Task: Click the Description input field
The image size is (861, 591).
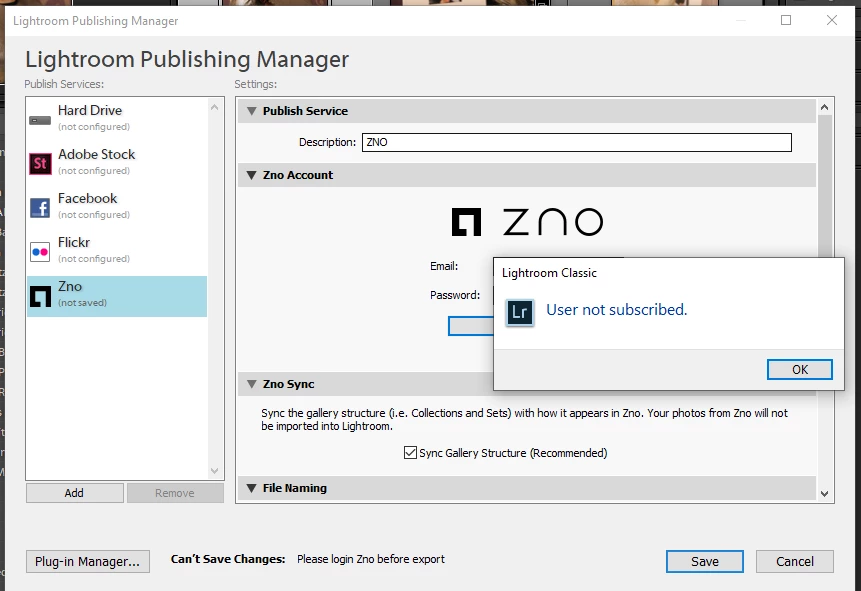Action: pyautogui.click(x=577, y=142)
